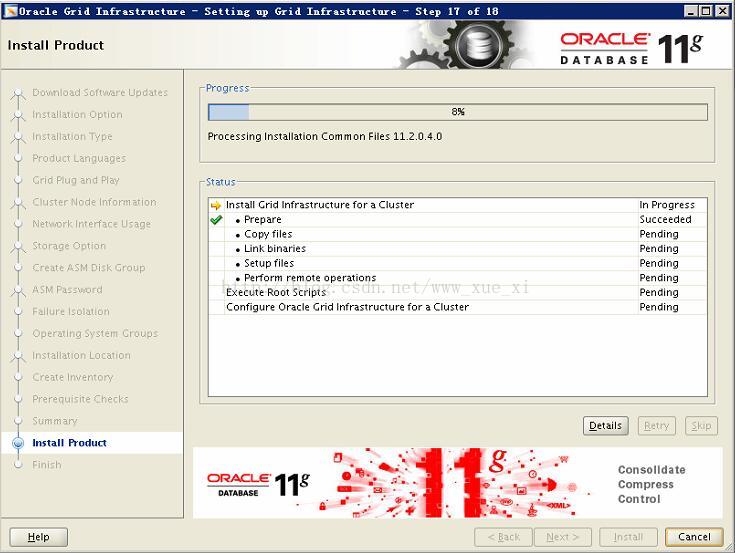Viewport: 735px width, 553px height.
Task: Click the Finish step bullet icon
Action: click(18, 465)
